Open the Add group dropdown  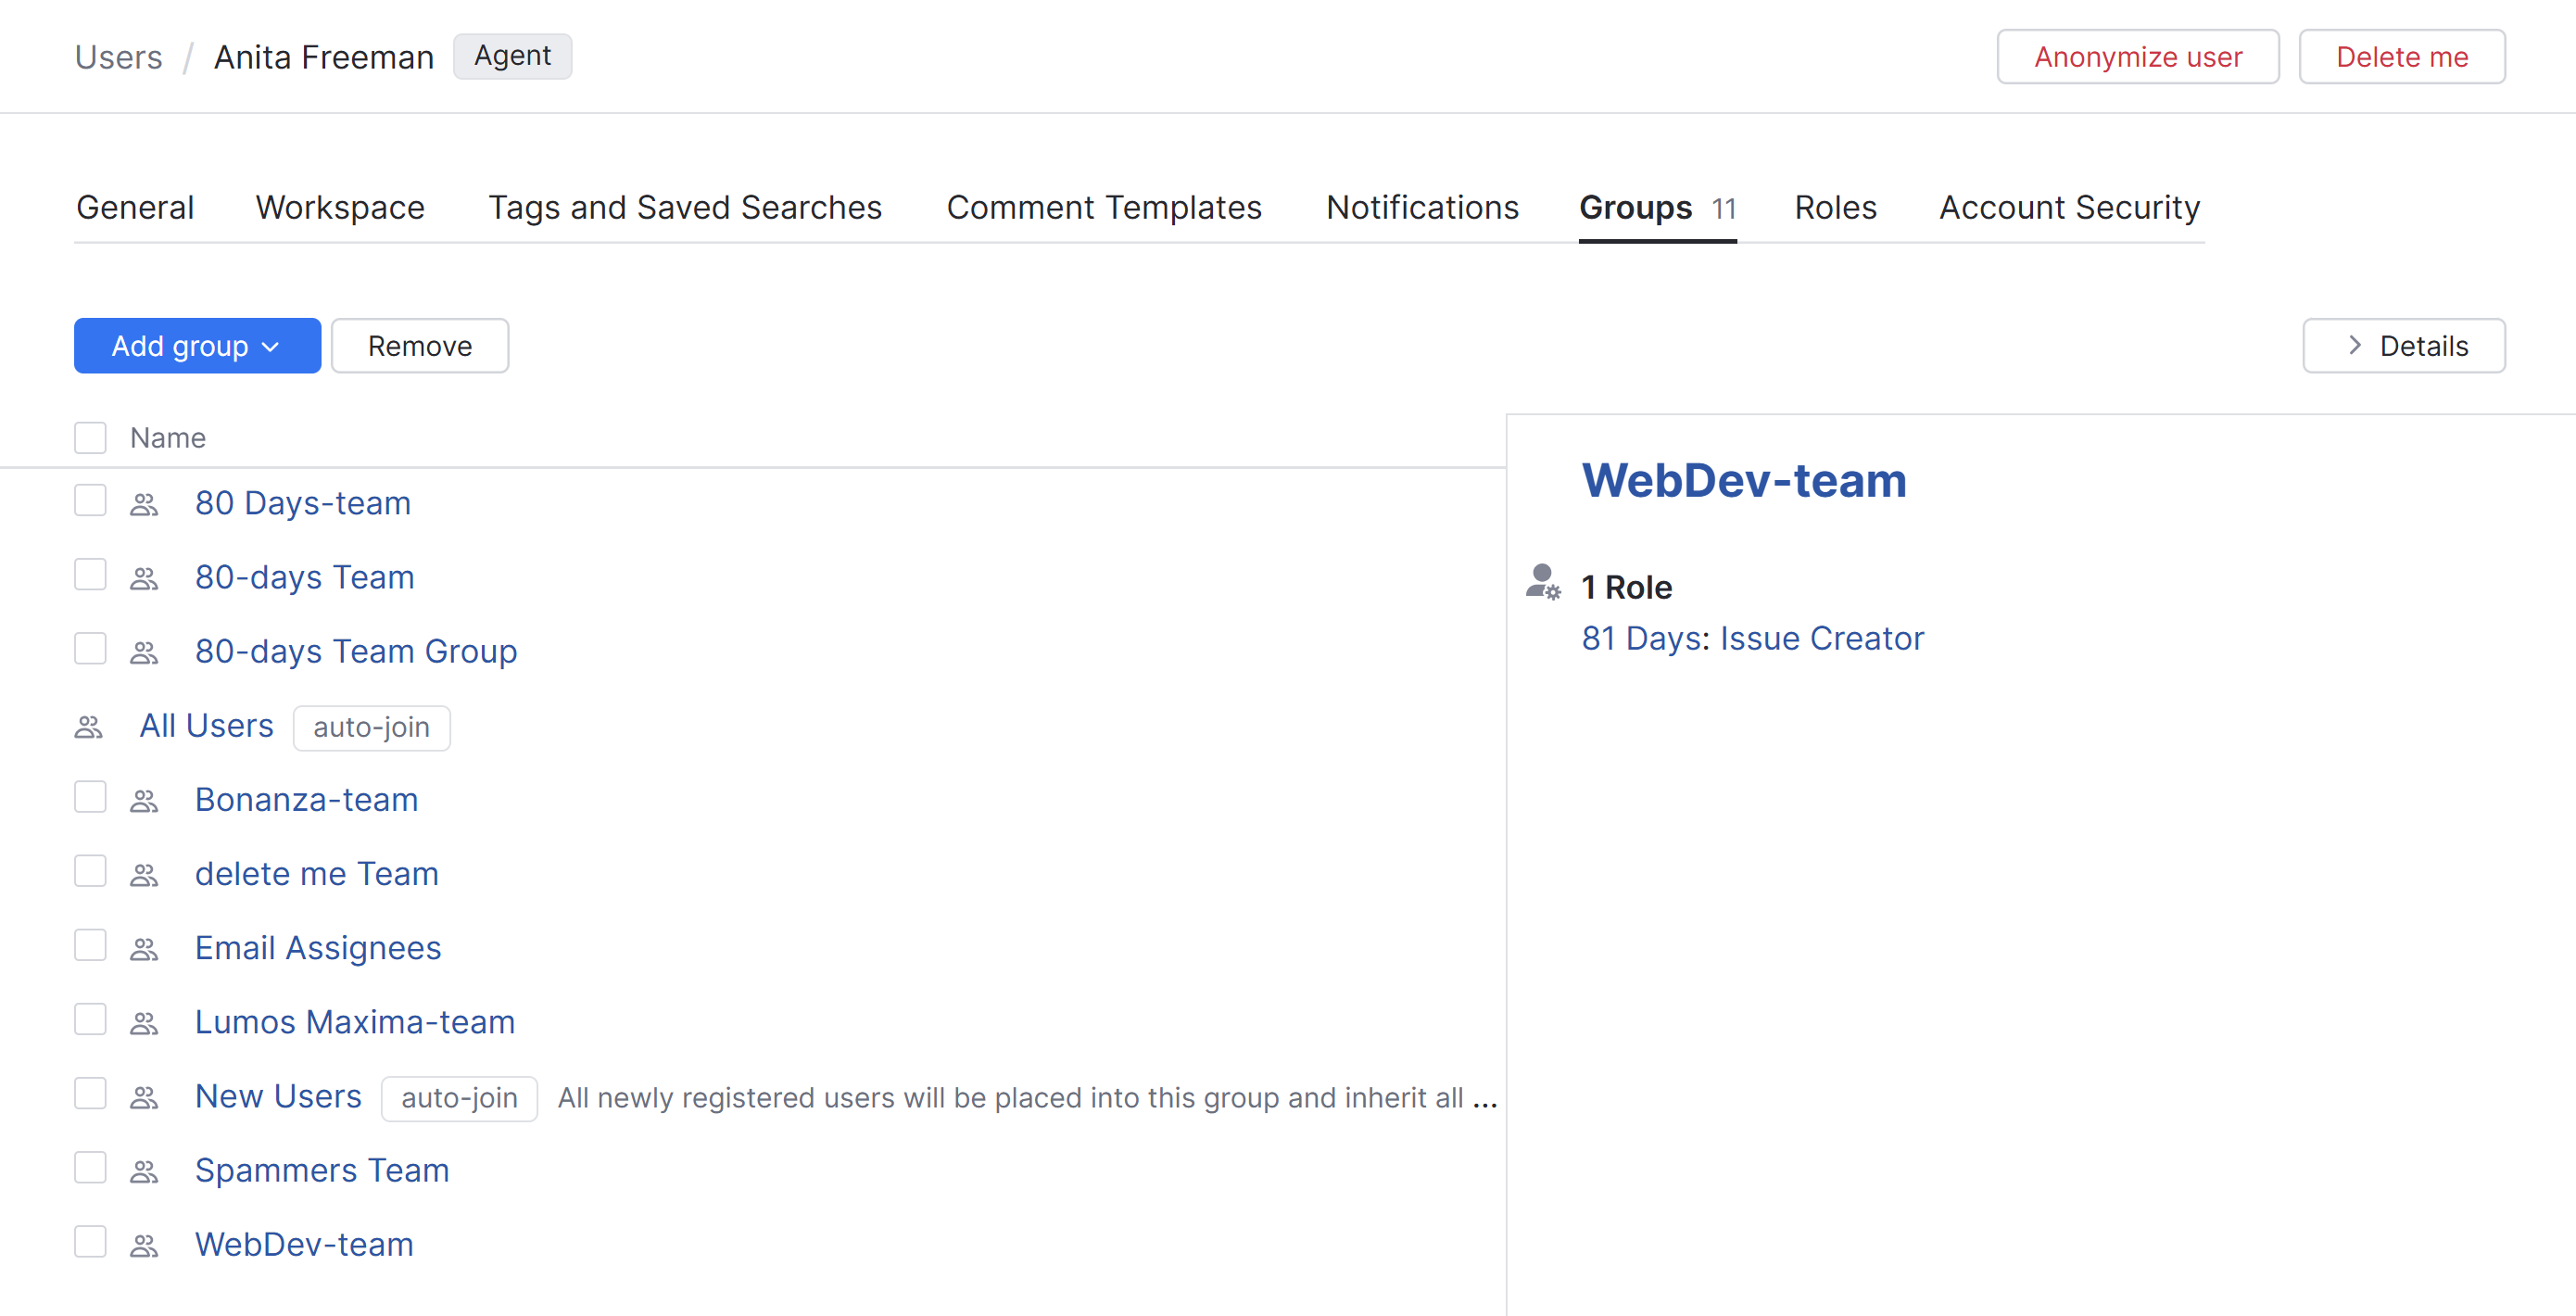coord(197,345)
